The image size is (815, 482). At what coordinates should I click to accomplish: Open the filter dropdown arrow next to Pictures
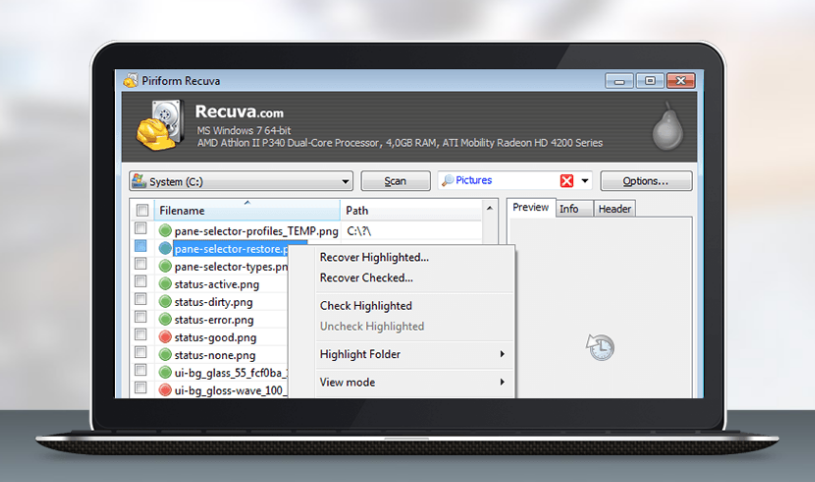[585, 181]
